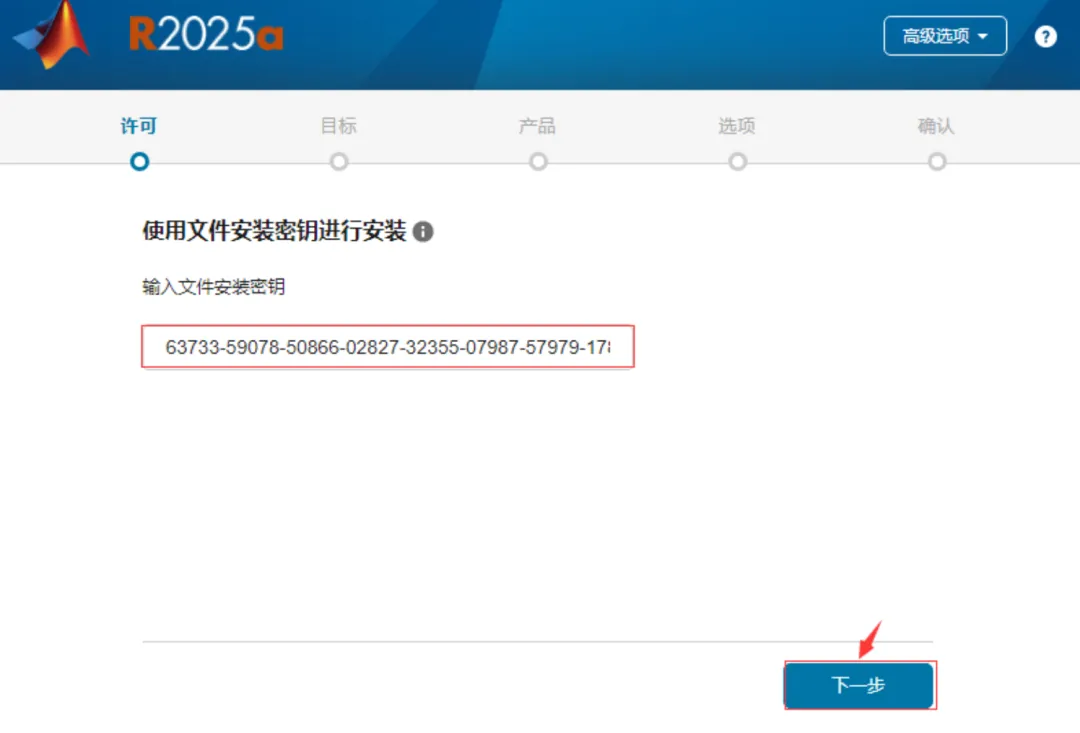Click the step circle under 许可
Viewport: 1080px width, 733px height.
[139, 162]
